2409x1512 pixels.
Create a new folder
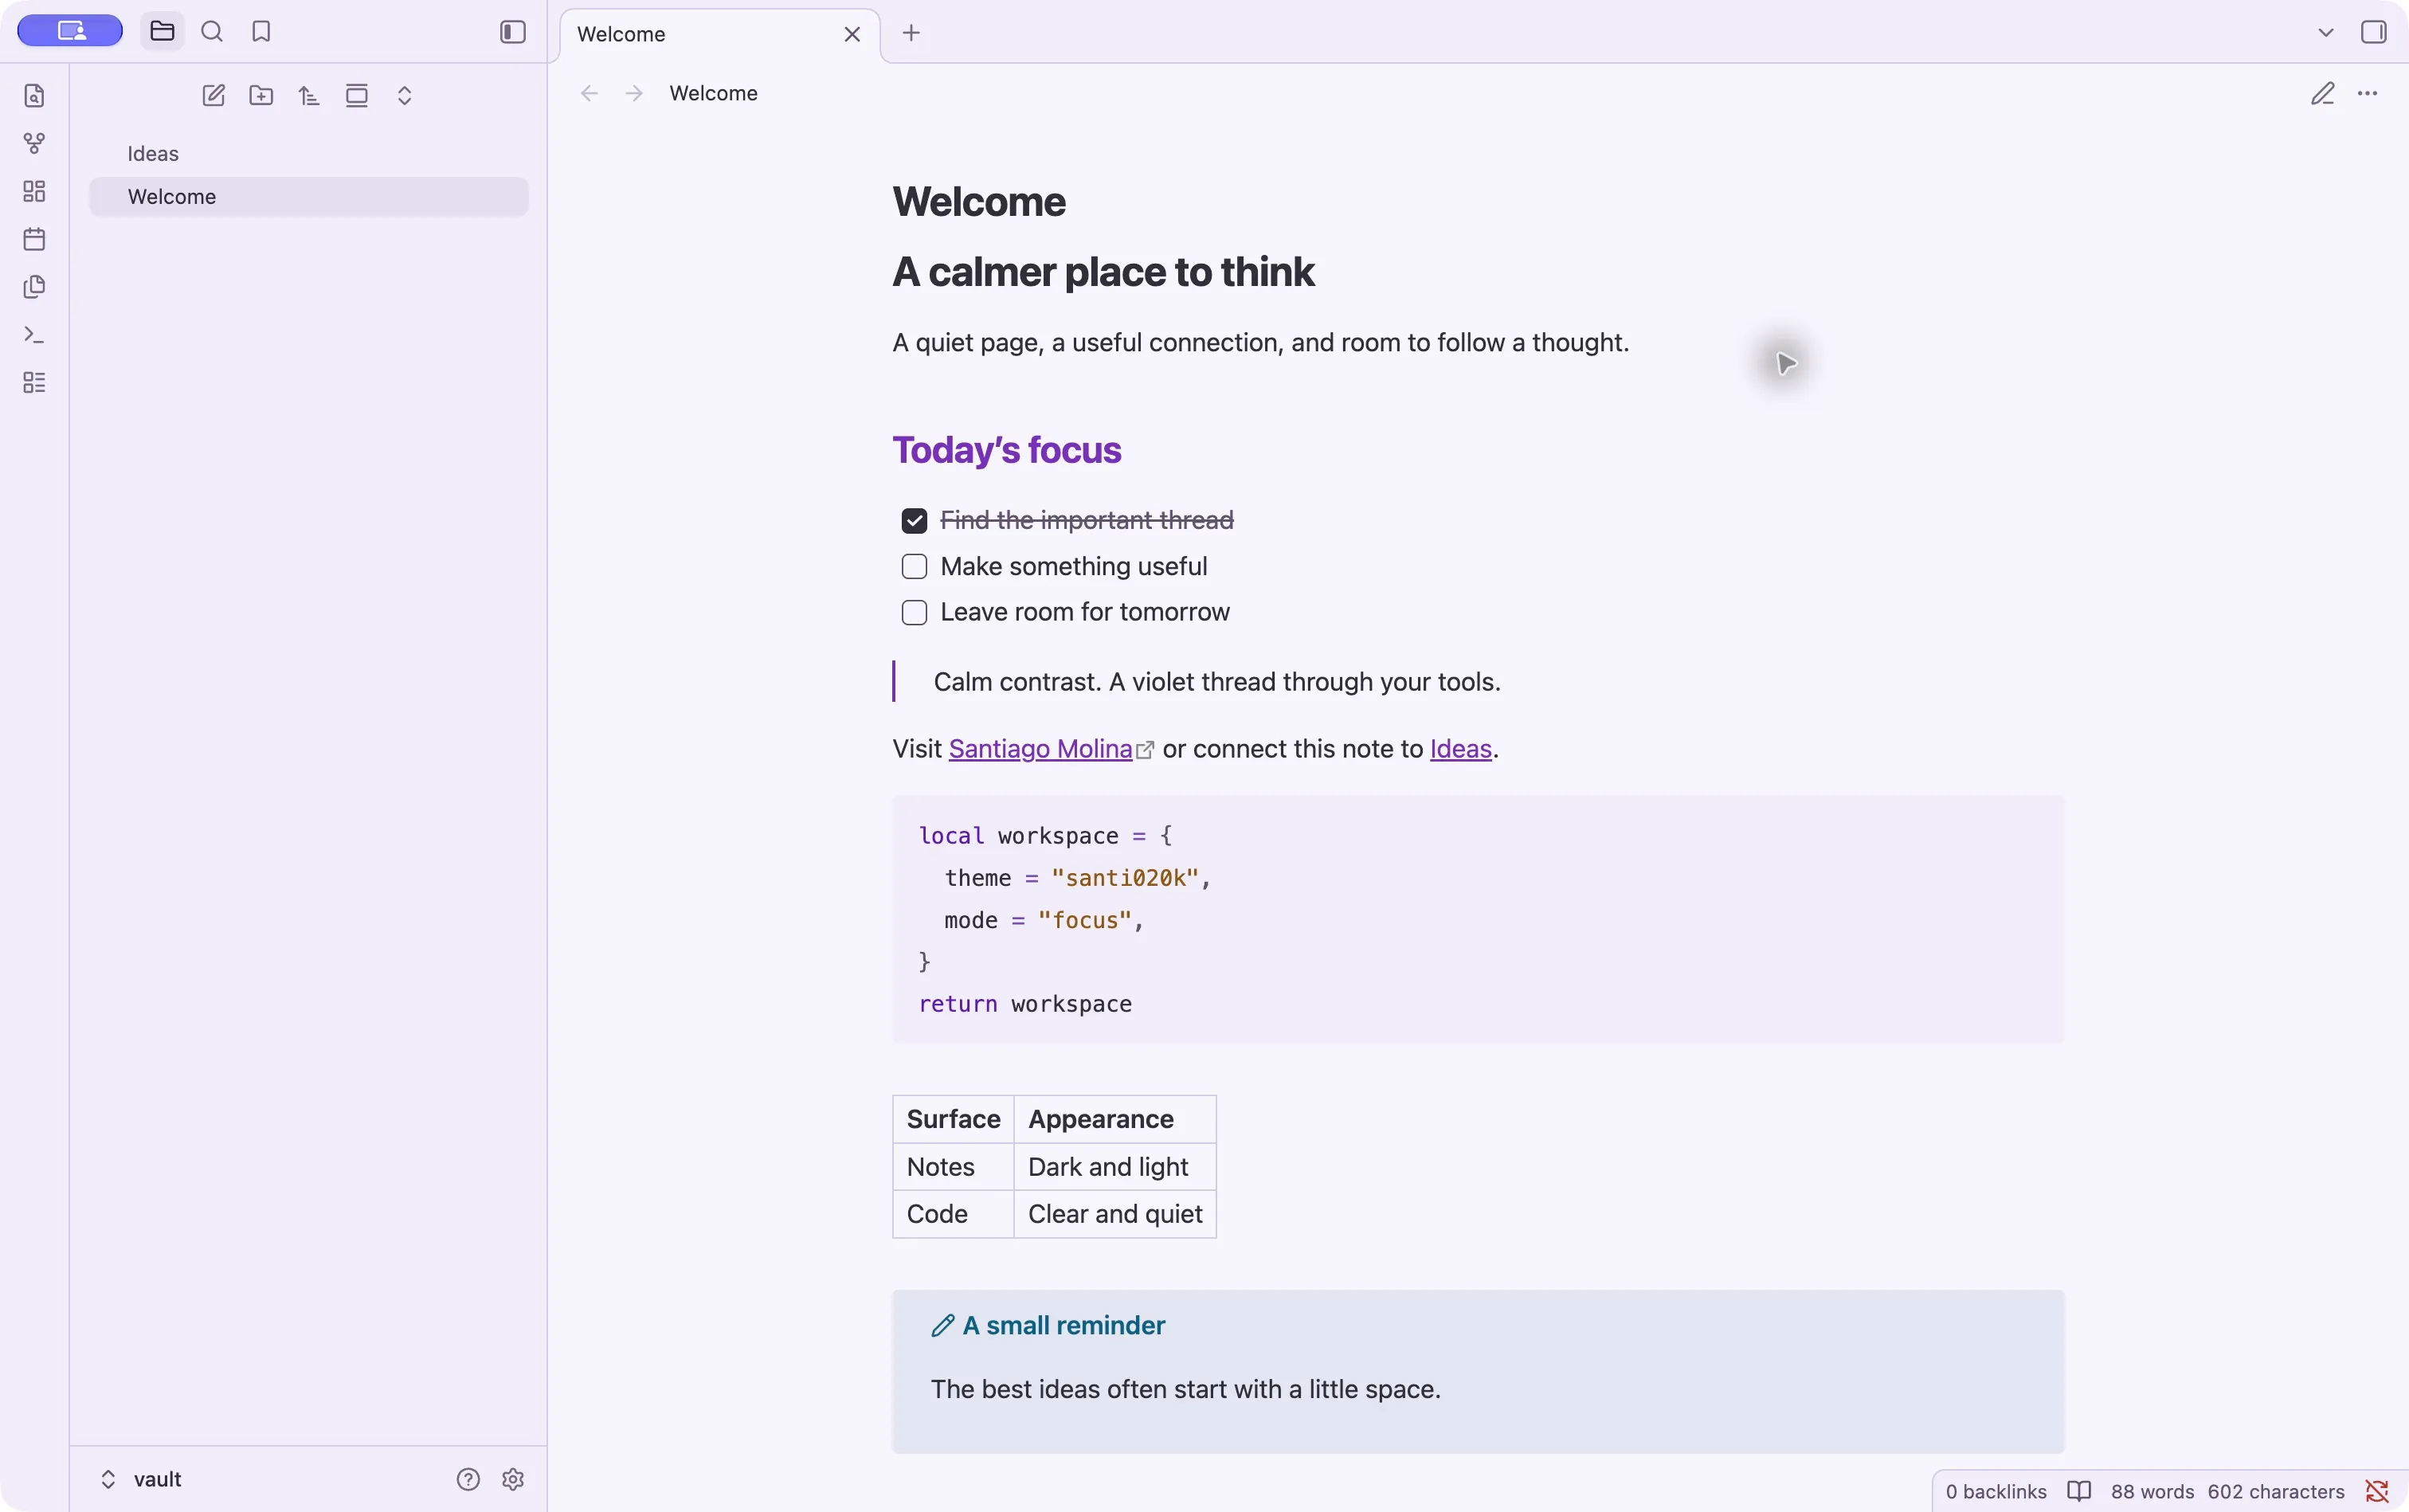coord(261,96)
